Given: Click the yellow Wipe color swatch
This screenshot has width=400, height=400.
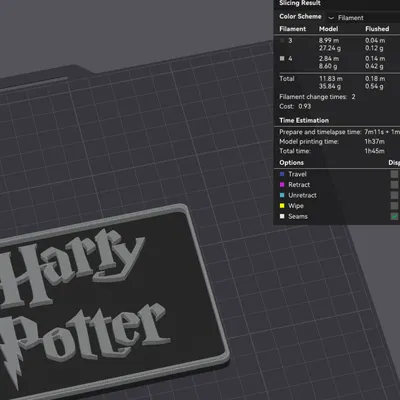Looking at the screenshot, I should click(282, 206).
